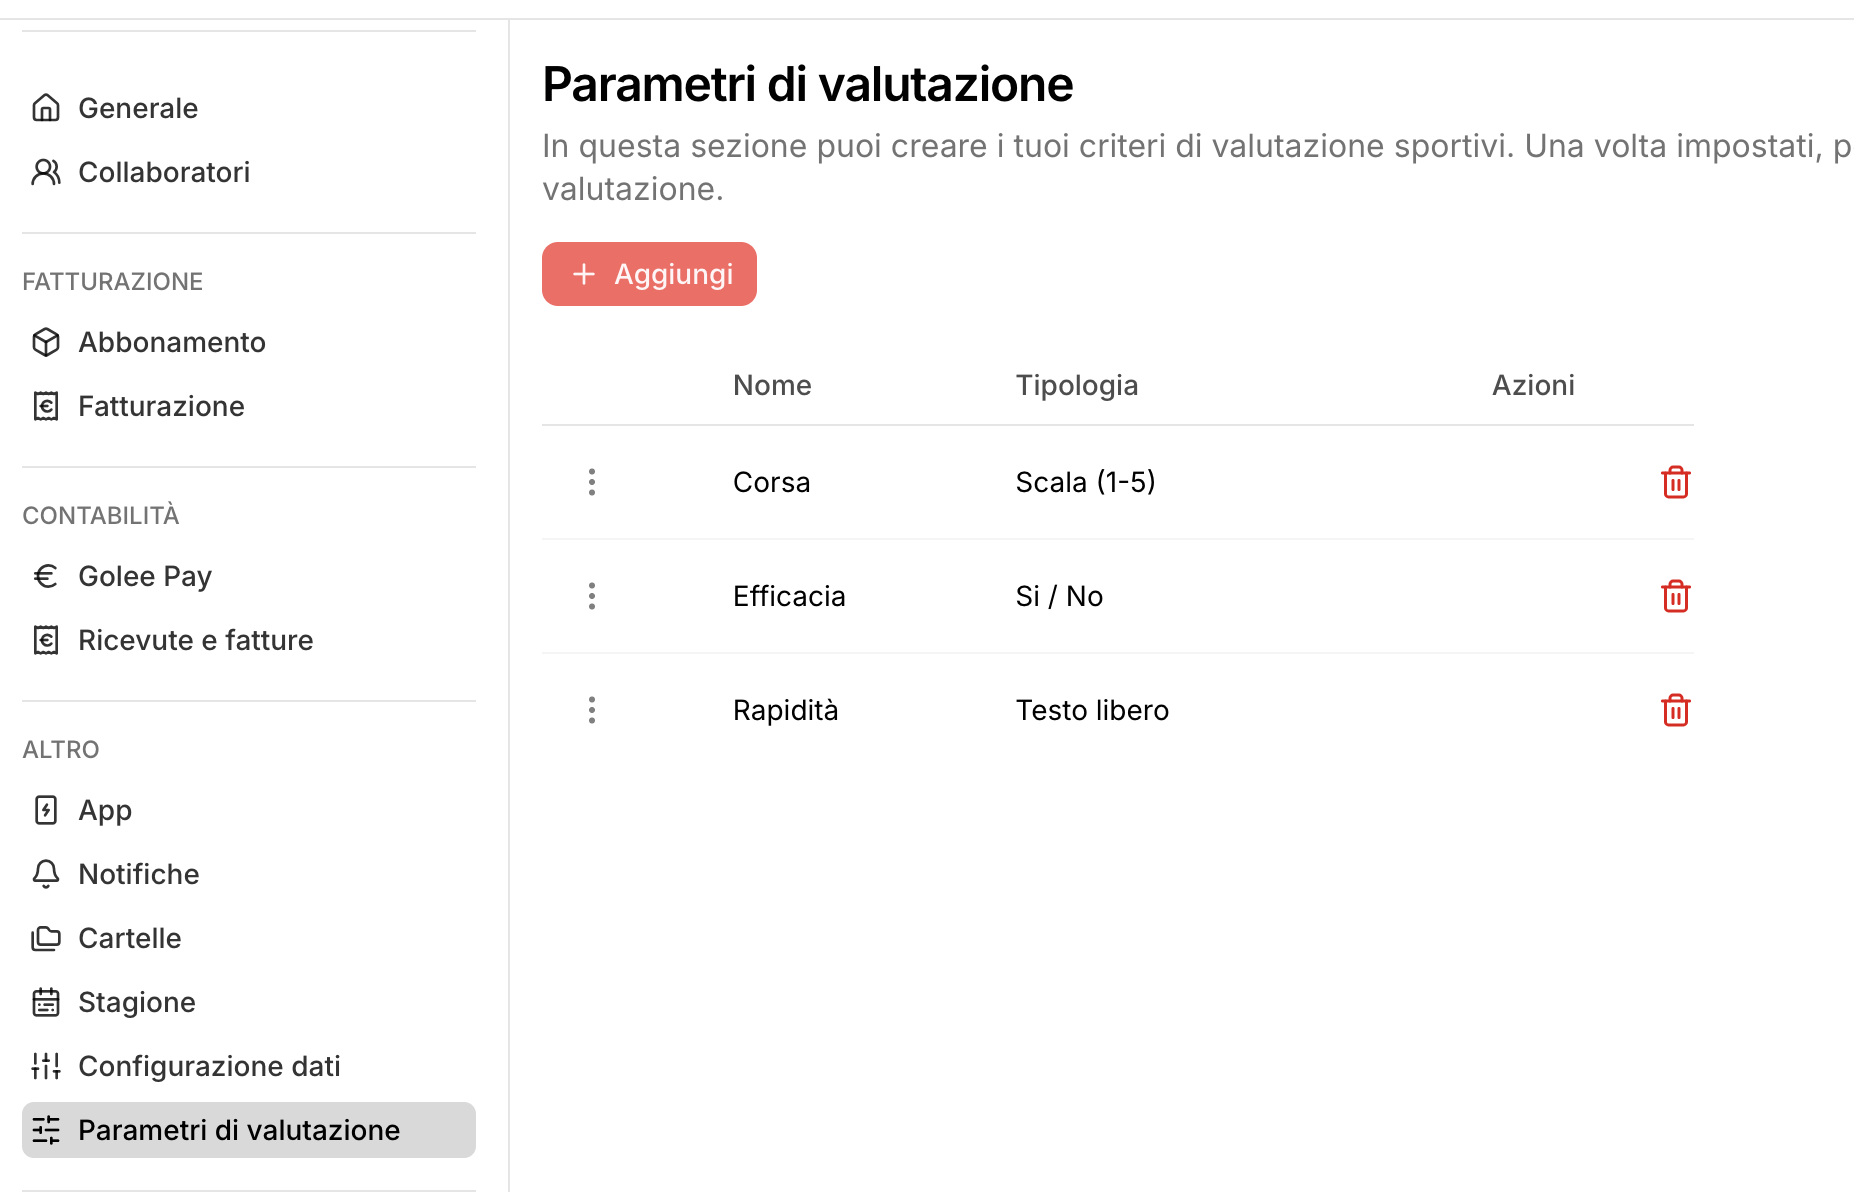1854x1192 pixels.
Task: Open the three-dot menu for Efficacia
Action: coord(592,596)
